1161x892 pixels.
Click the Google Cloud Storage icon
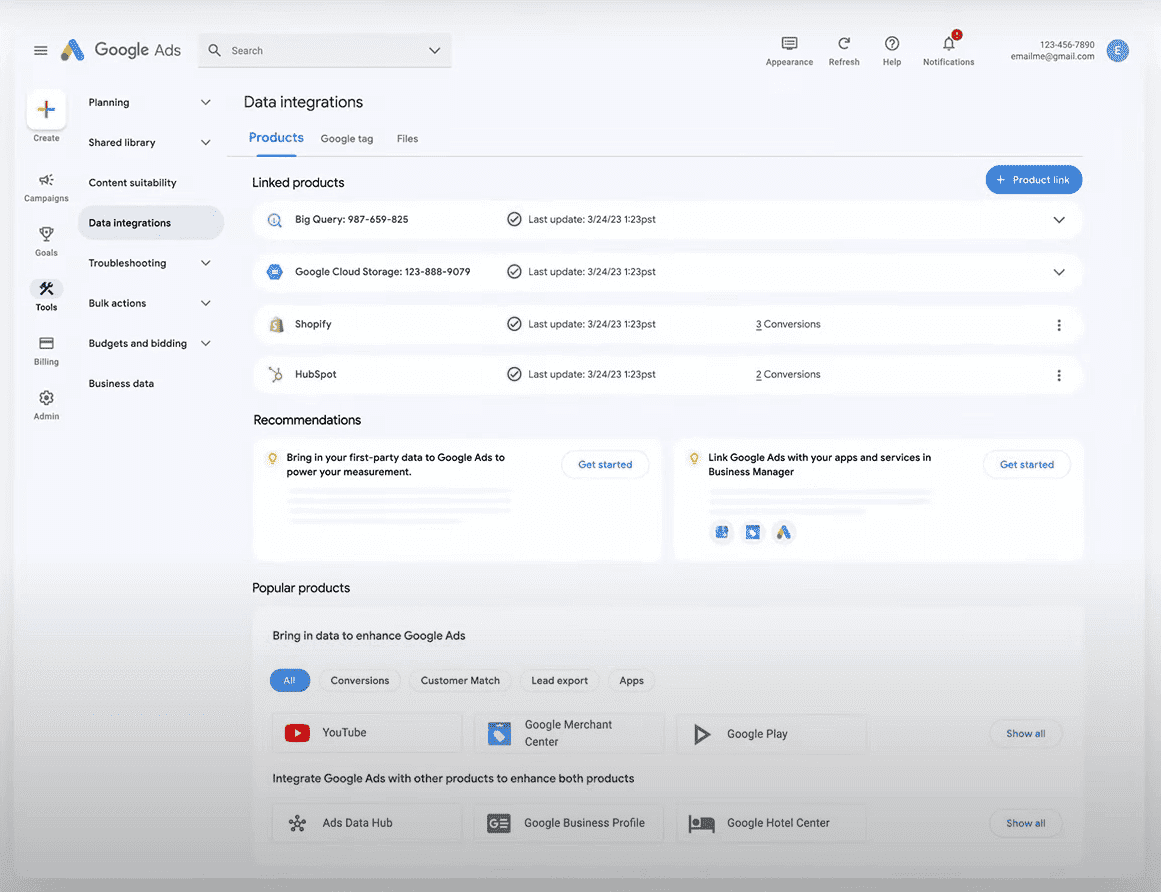click(x=275, y=272)
